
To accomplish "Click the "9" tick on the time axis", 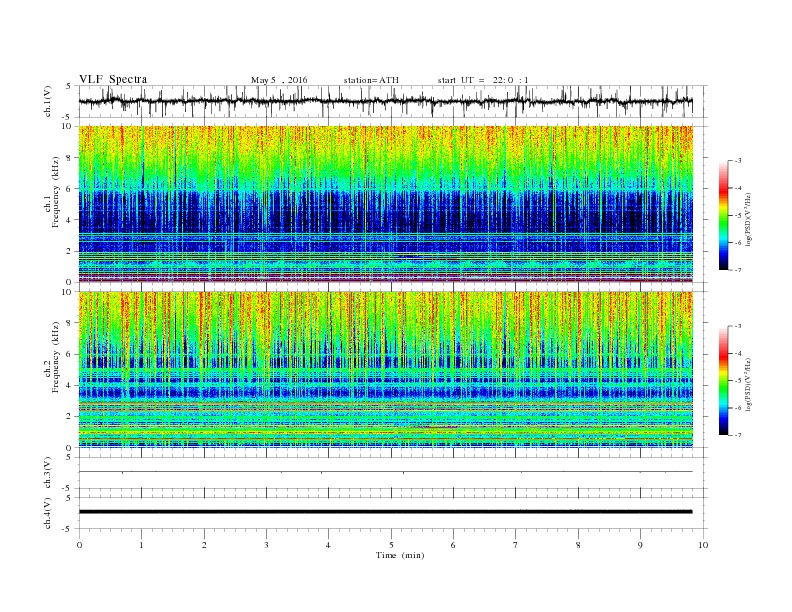I will (x=640, y=545).
